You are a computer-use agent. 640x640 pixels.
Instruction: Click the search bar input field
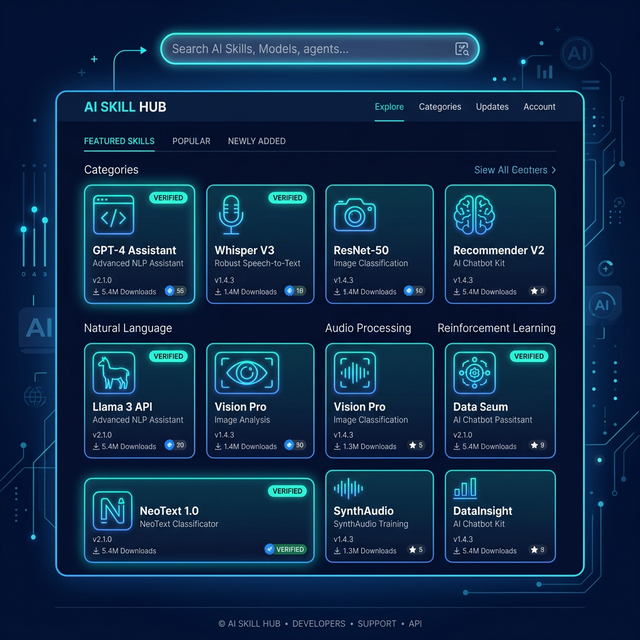(320, 49)
